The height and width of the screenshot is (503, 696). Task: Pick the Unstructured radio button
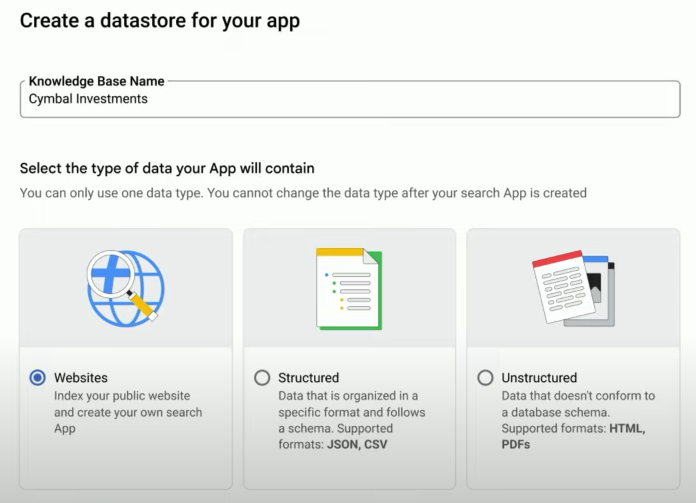485,378
